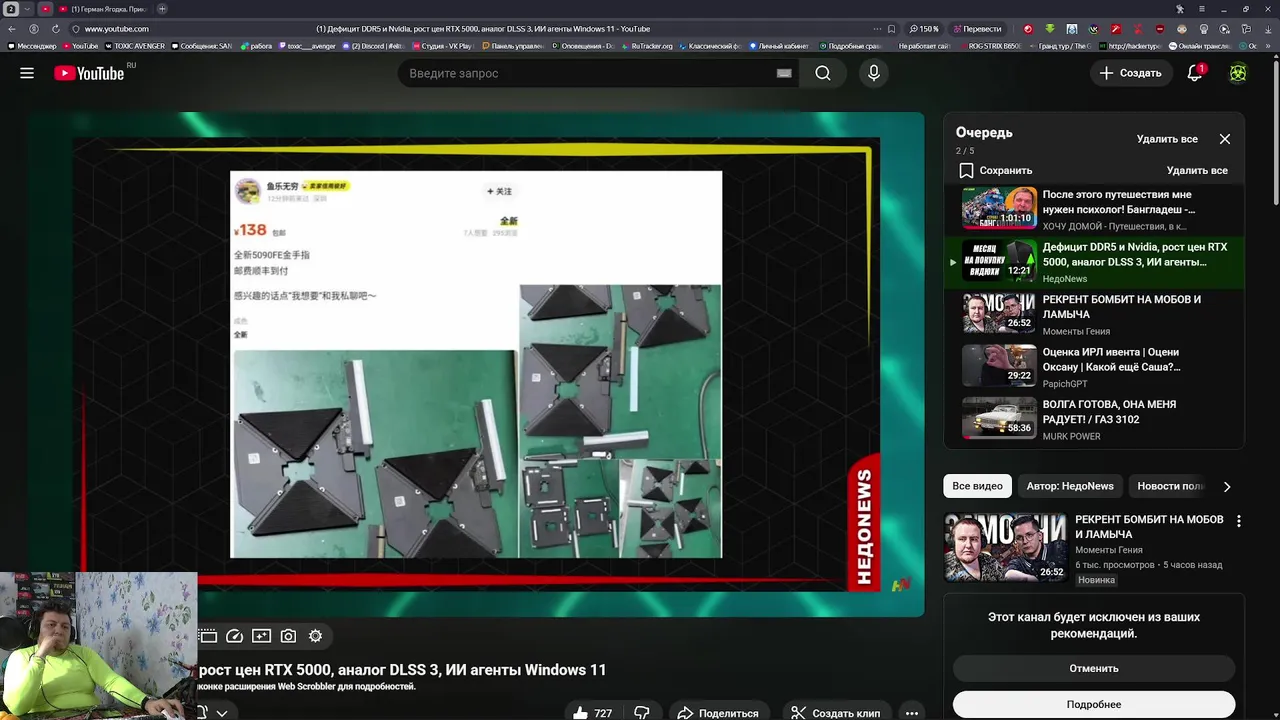The width and height of the screenshot is (1280, 720).
Task: Click the browser address bar www.youtube.com
Action: coord(117,29)
